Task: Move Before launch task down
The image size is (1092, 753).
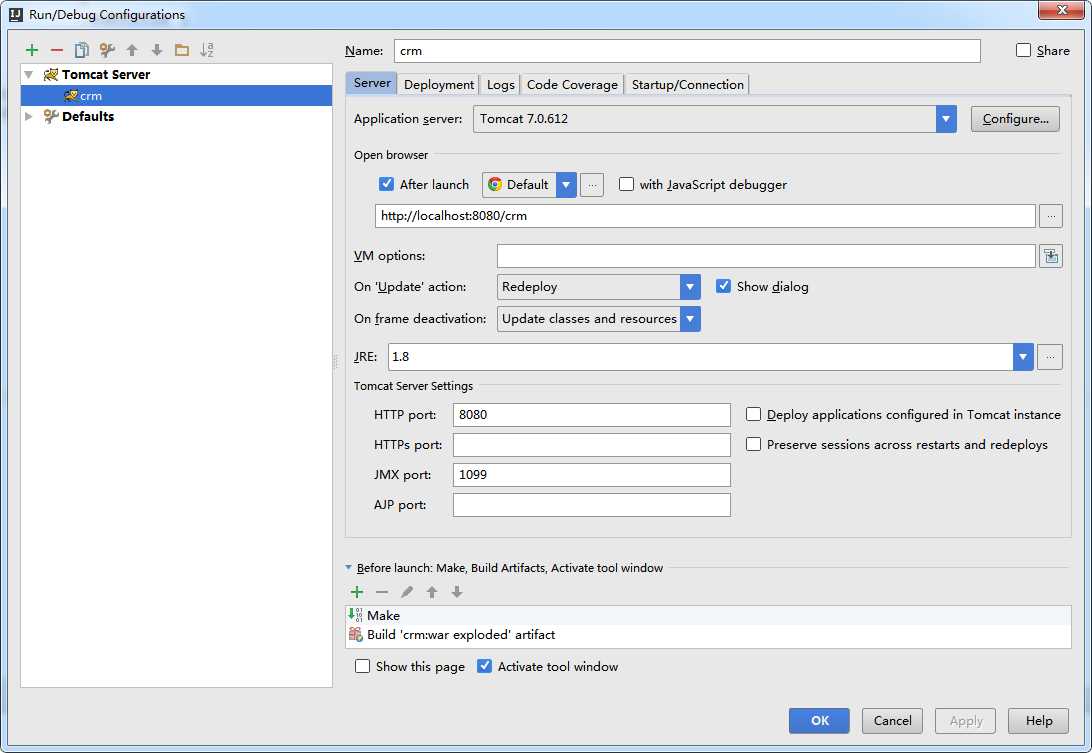Action: pos(457,592)
